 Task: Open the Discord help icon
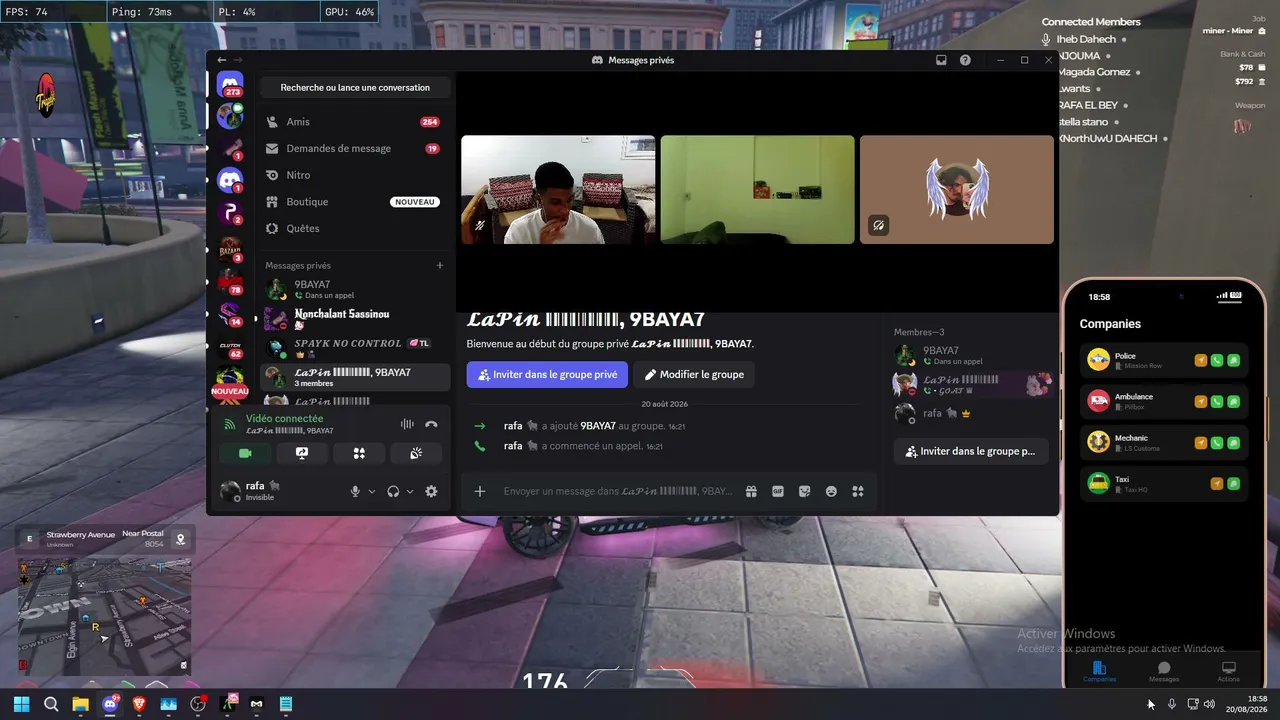click(965, 60)
